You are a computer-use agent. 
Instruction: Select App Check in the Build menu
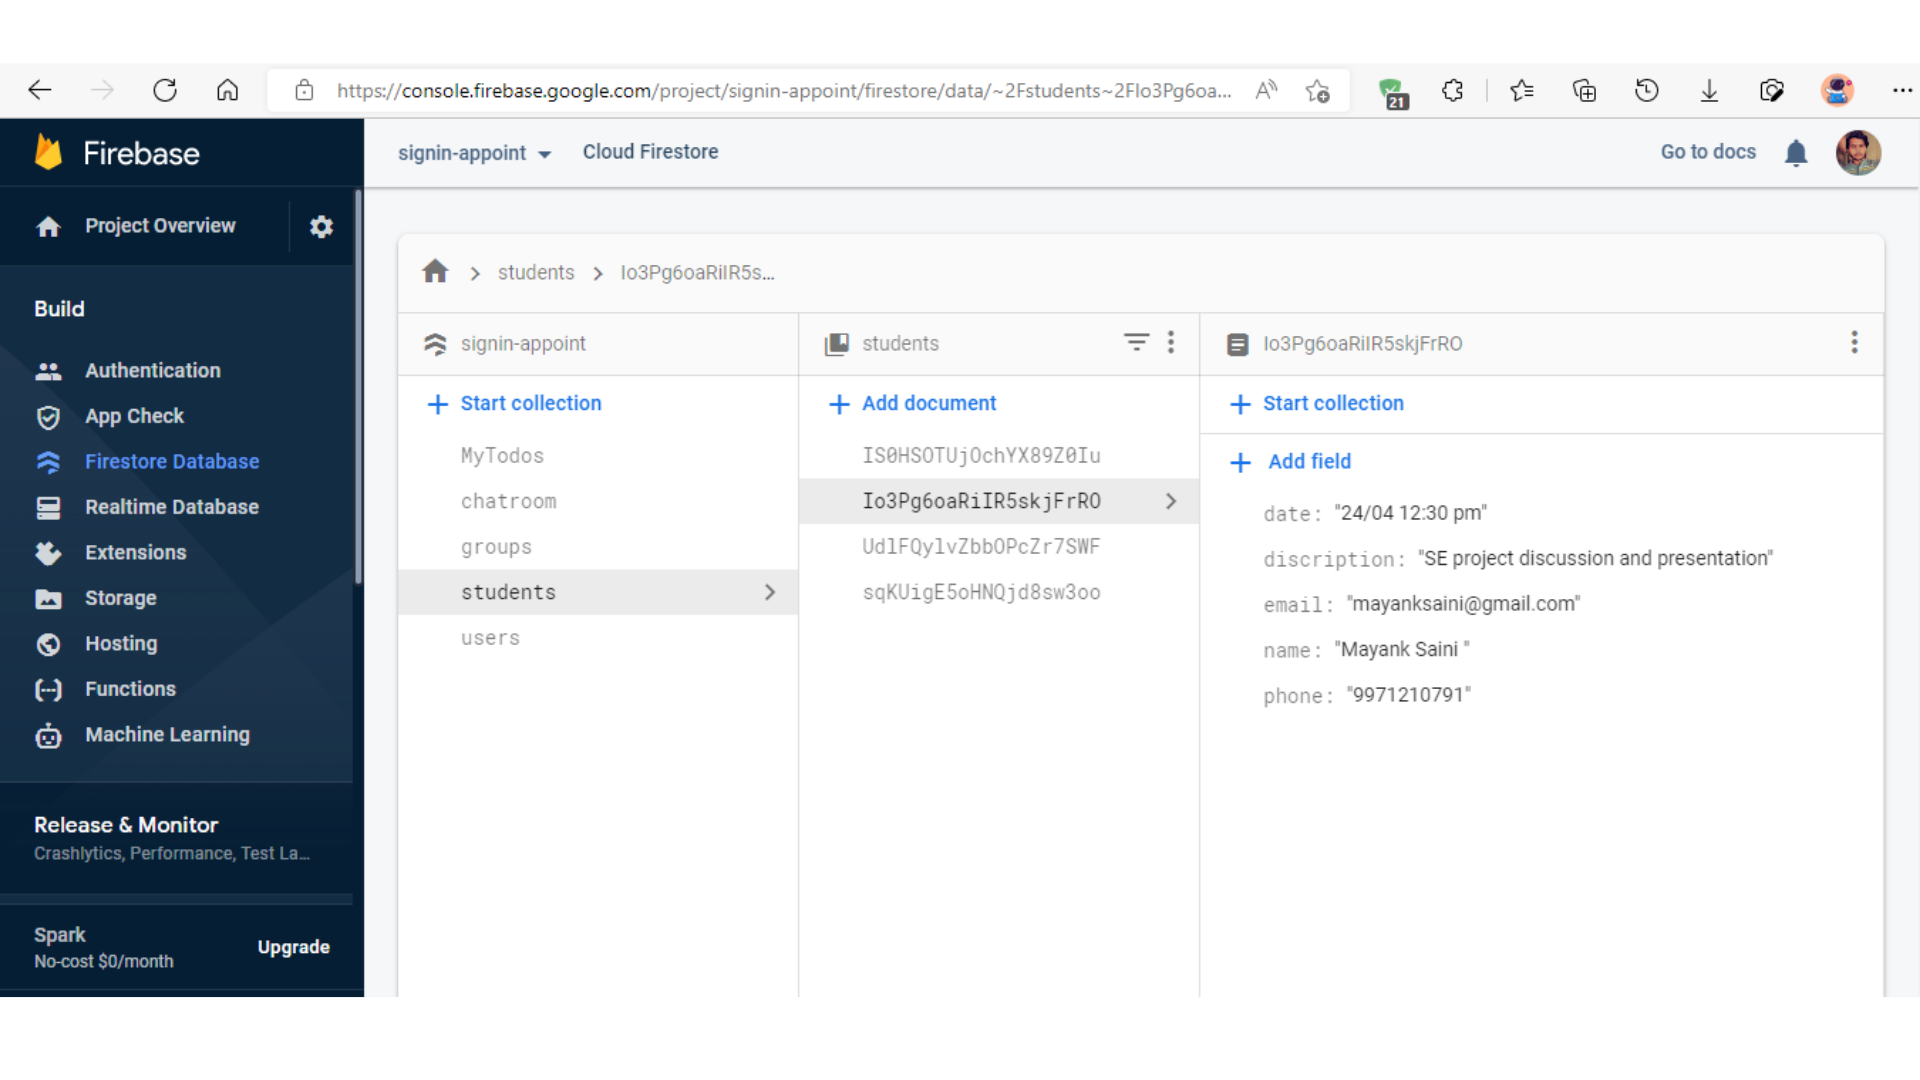pyautogui.click(x=134, y=416)
